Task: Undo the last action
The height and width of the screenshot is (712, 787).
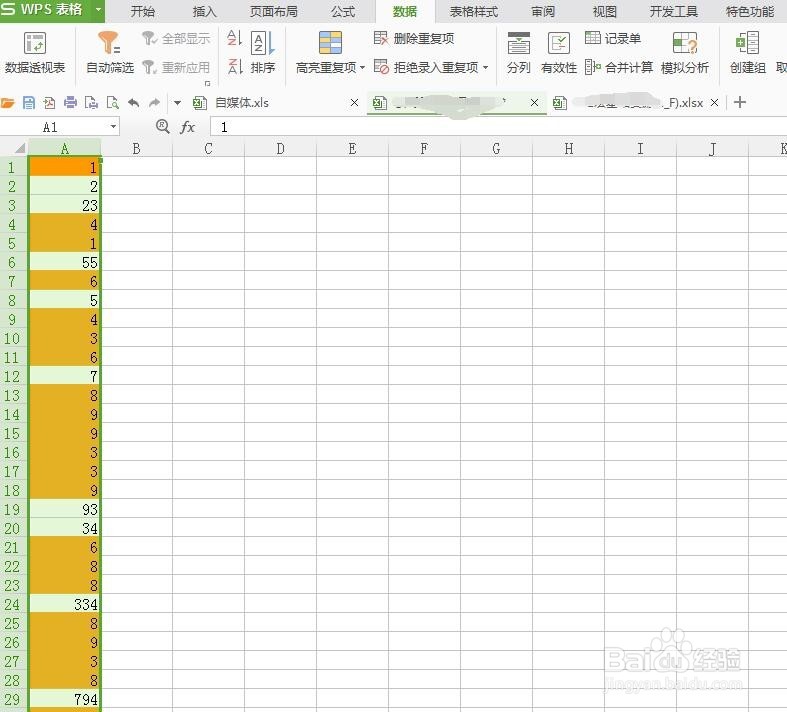Action: pos(134,103)
